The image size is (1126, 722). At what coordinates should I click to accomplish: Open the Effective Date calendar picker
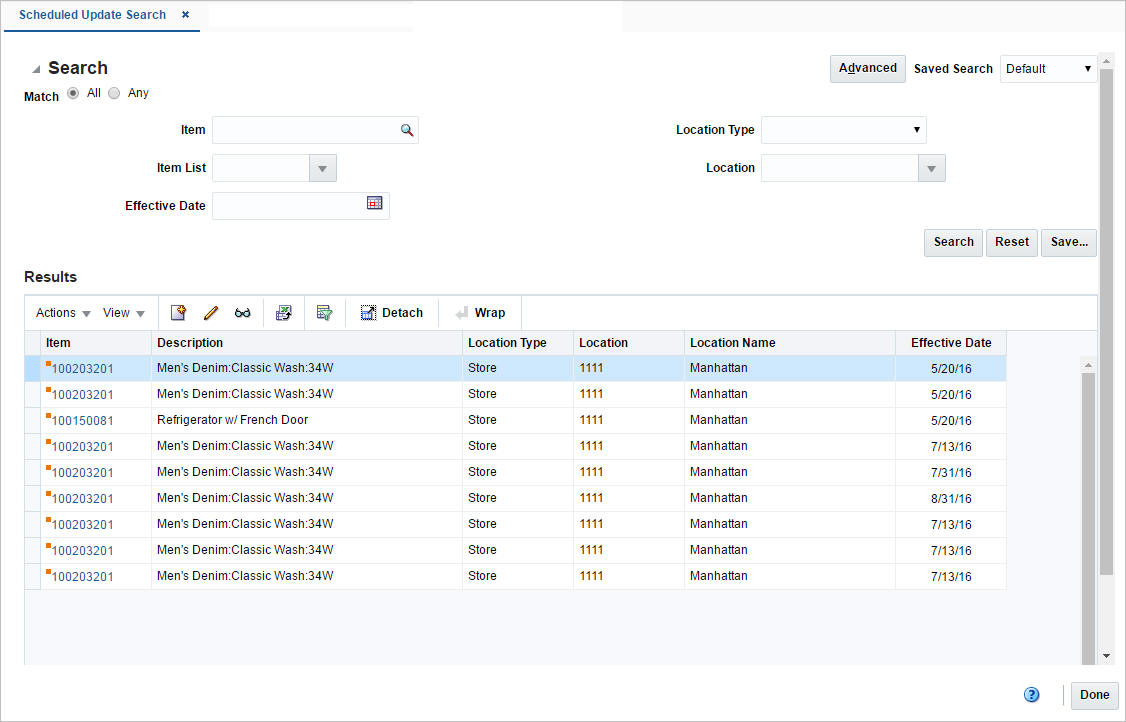pyautogui.click(x=374, y=202)
